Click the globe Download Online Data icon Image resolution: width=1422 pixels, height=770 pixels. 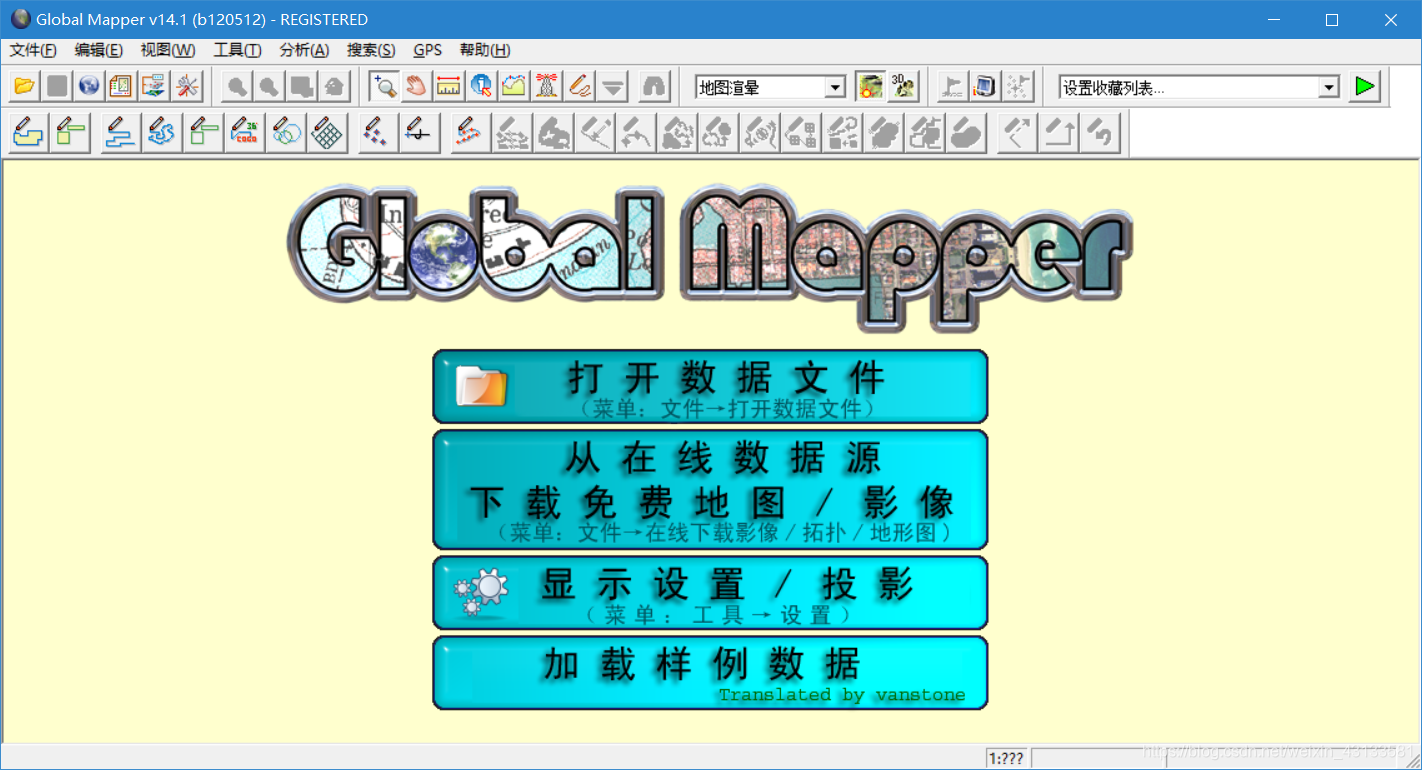(x=89, y=86)
